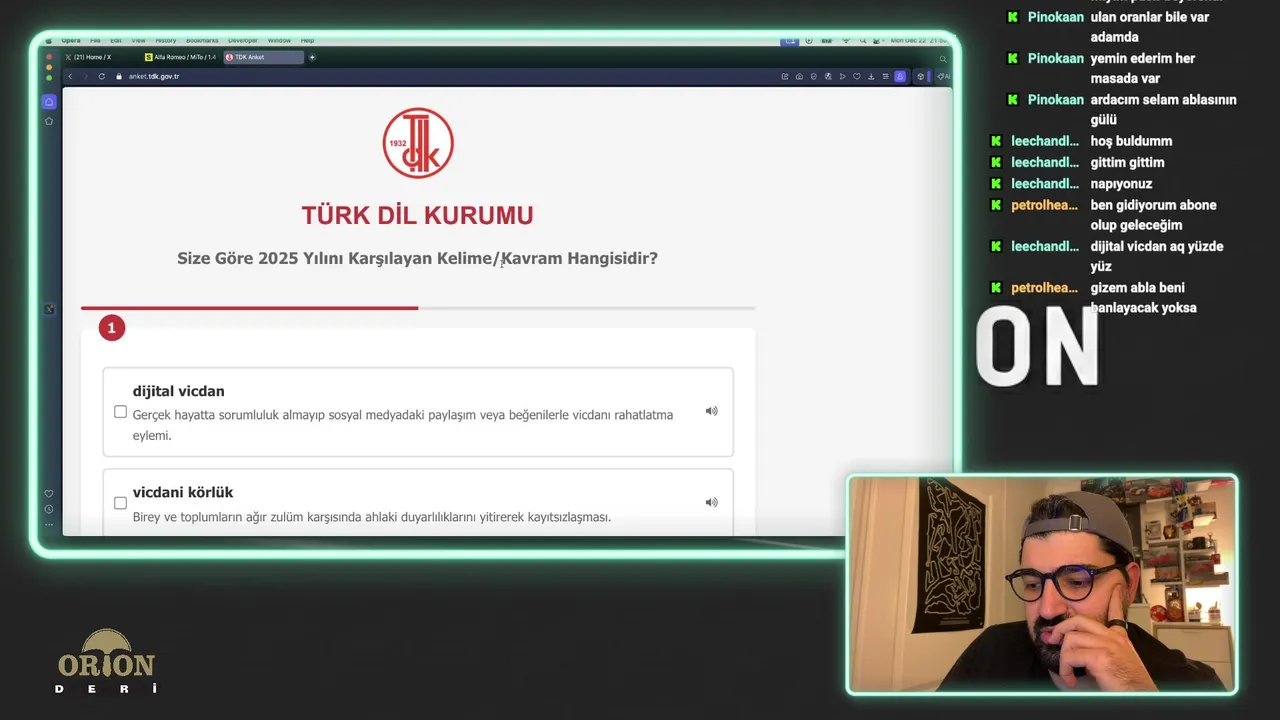Click chat message dijital vicdan aq yüzde yüz

[x=1157, y=256]
